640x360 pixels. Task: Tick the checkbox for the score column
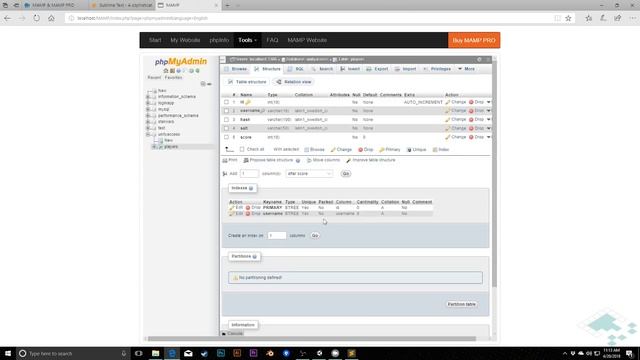click(227, 137)
